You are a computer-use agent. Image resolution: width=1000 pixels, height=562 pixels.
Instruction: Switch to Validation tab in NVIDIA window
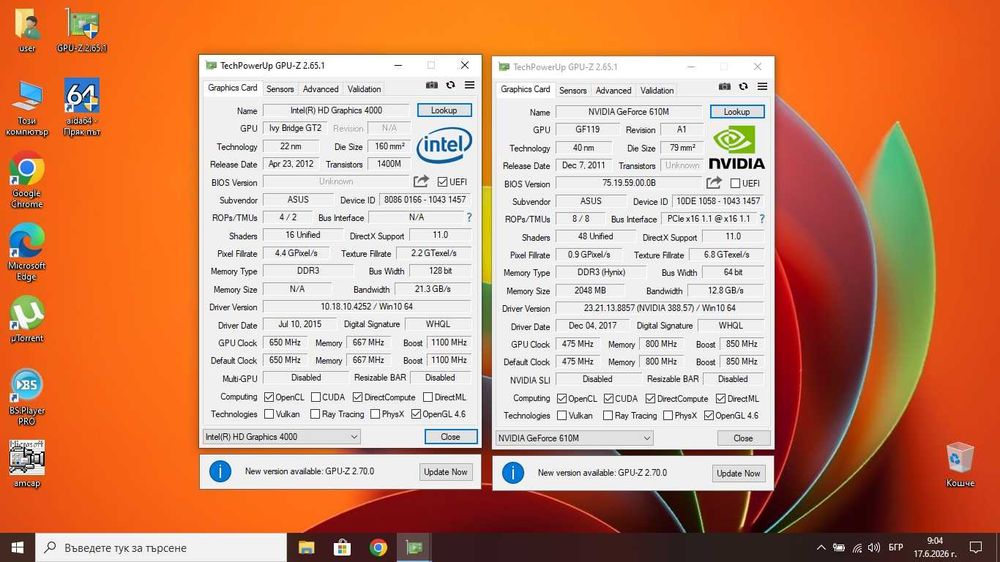[x=657, y=90]
